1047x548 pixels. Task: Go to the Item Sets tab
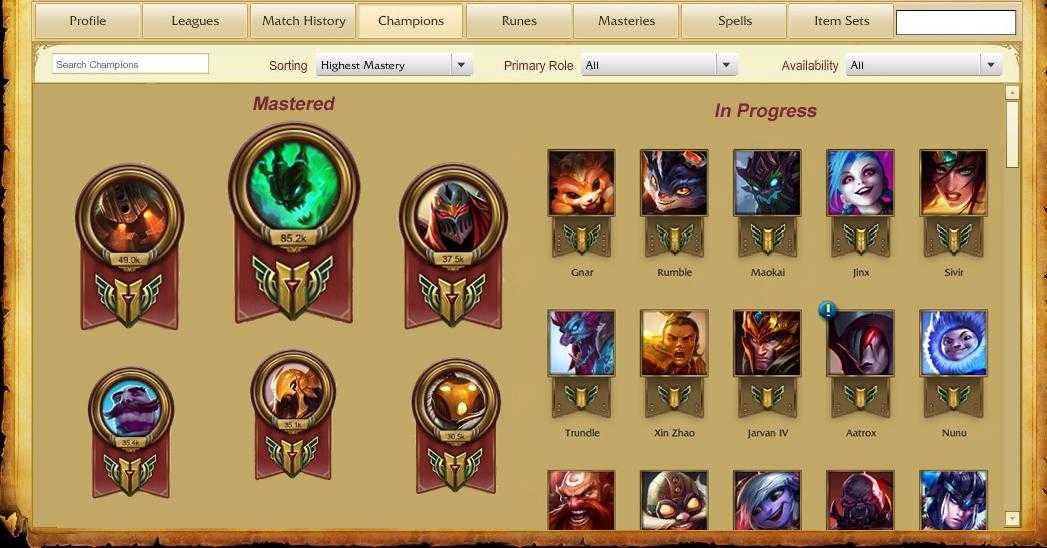click(841, 21)
